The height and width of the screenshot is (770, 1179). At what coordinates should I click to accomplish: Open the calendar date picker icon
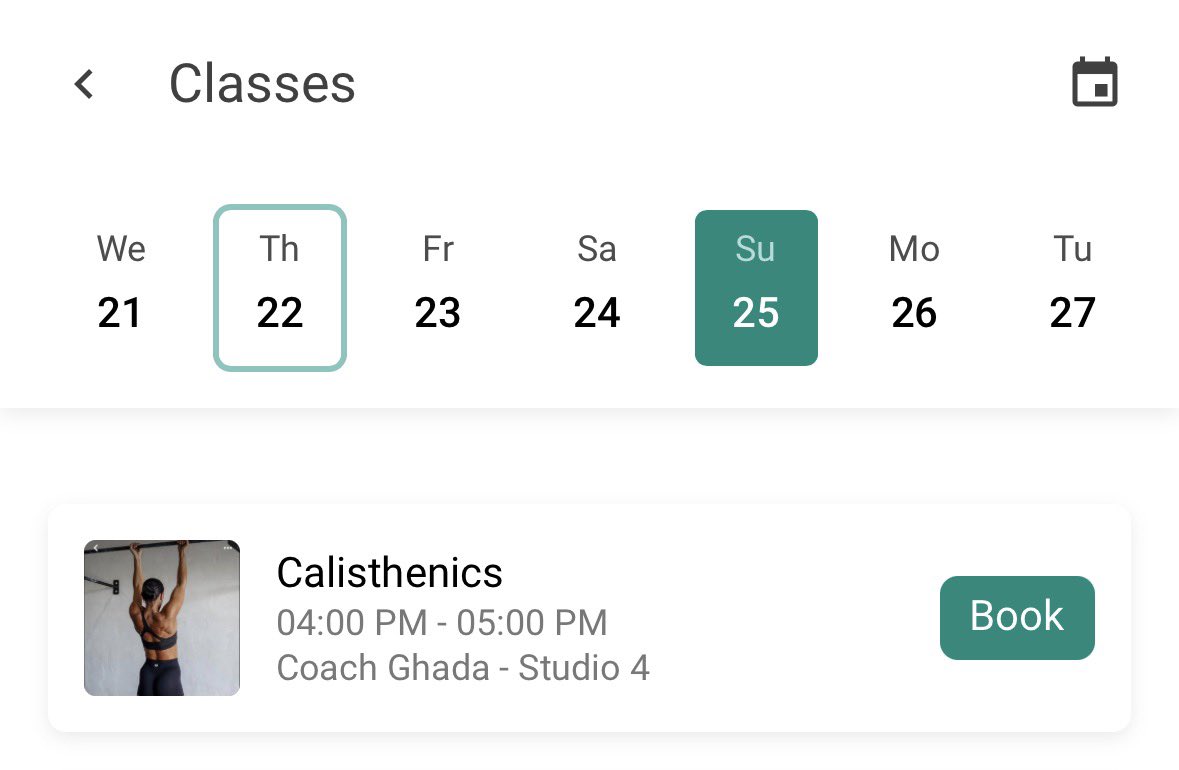pos(1094,81)
